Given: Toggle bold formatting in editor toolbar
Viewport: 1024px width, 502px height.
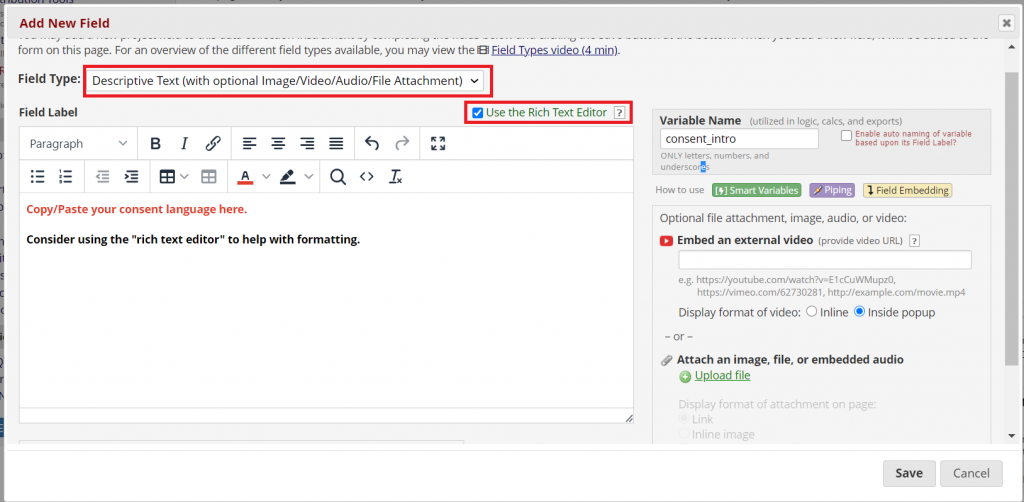Looking at the screenshot, I should (156, 144).
